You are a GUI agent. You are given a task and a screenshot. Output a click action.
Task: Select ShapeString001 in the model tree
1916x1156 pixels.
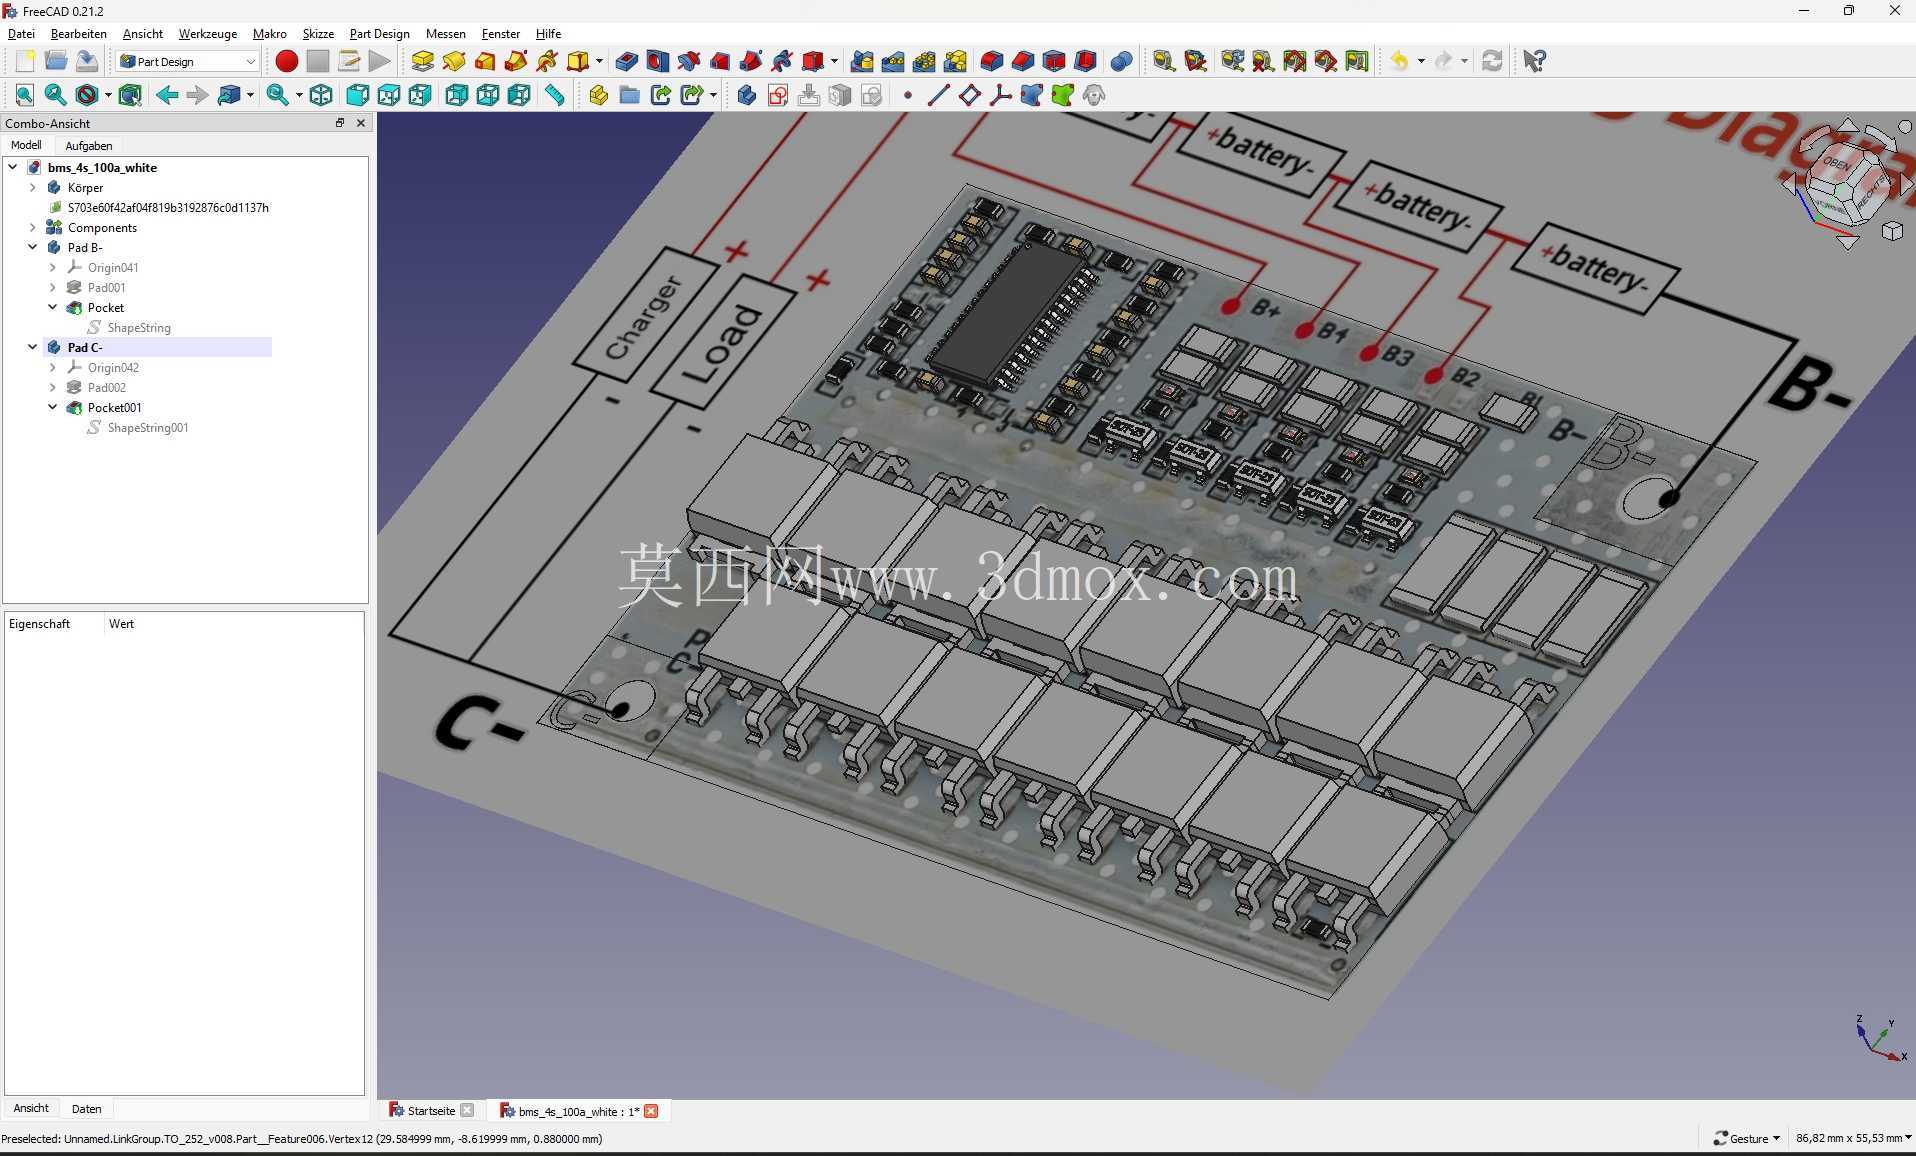pyautogui.click(x=147, y=427)
